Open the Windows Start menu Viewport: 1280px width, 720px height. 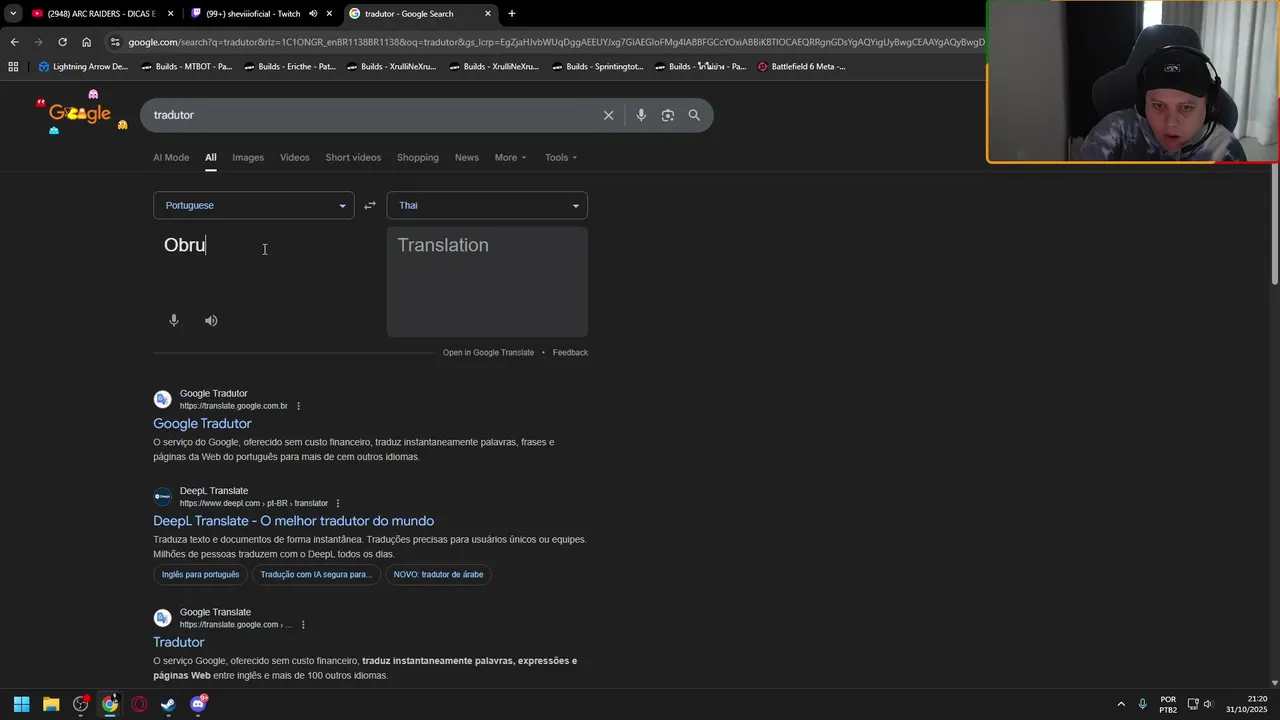click(x=22, y=704)
